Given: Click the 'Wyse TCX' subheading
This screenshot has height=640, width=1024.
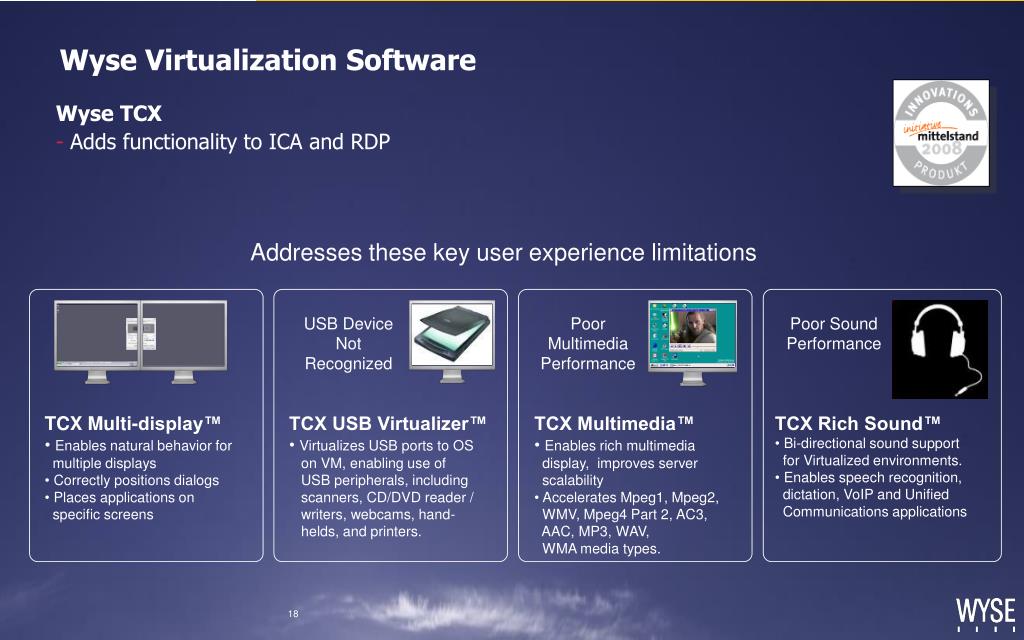Looking at the screenshot, I should (x=109, y=114).
